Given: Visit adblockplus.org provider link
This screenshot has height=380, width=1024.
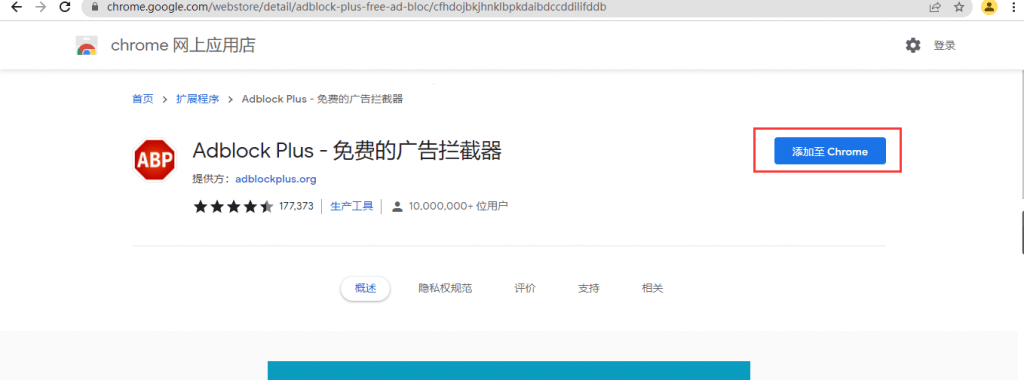Looking at the screenshot, I should click(276, 179).
